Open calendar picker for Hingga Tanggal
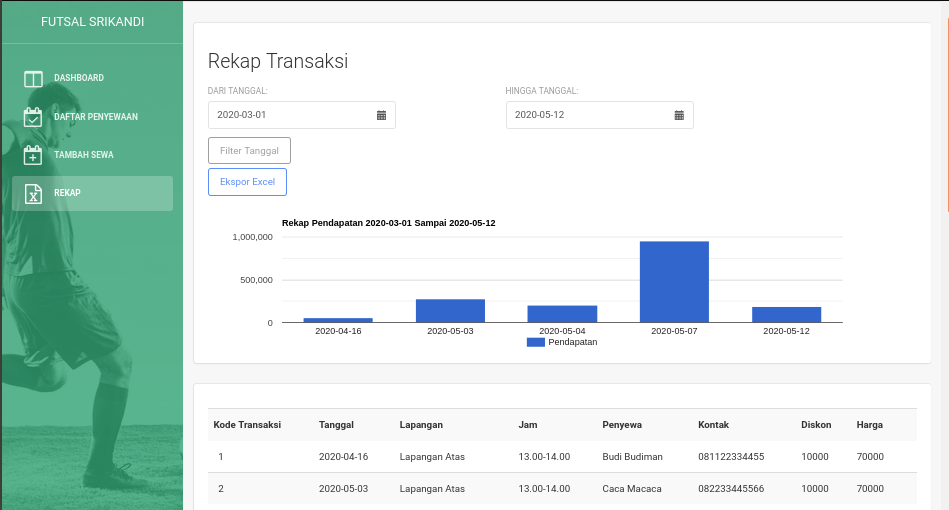 (679, 115)
